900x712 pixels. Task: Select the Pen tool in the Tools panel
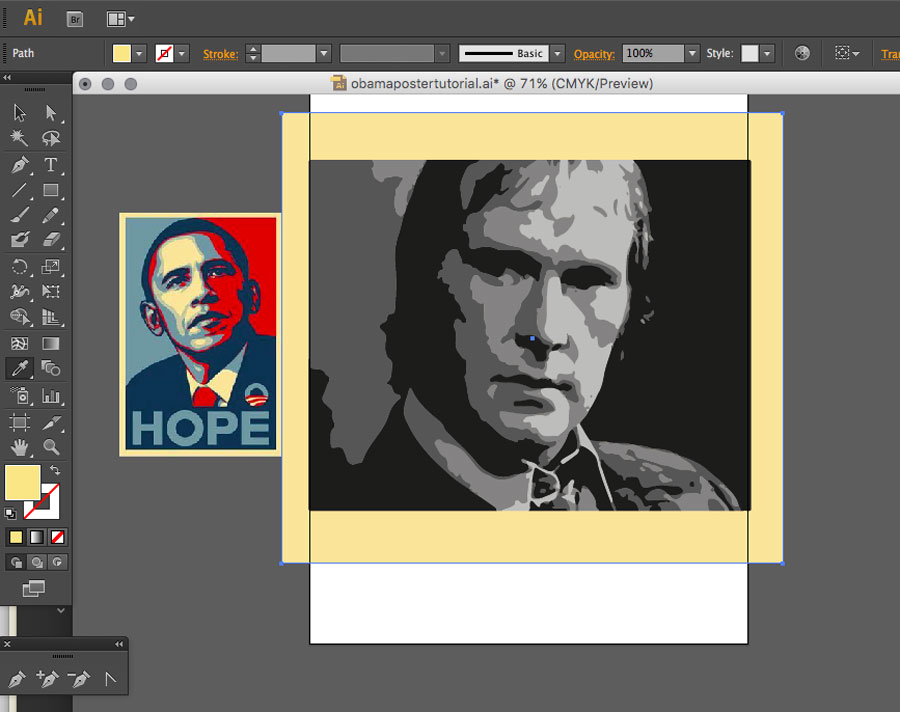tap(20, 165)
